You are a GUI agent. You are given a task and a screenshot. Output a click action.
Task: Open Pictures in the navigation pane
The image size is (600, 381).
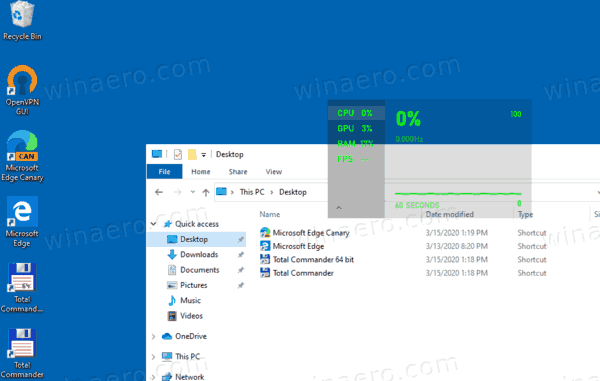point(194,285)
